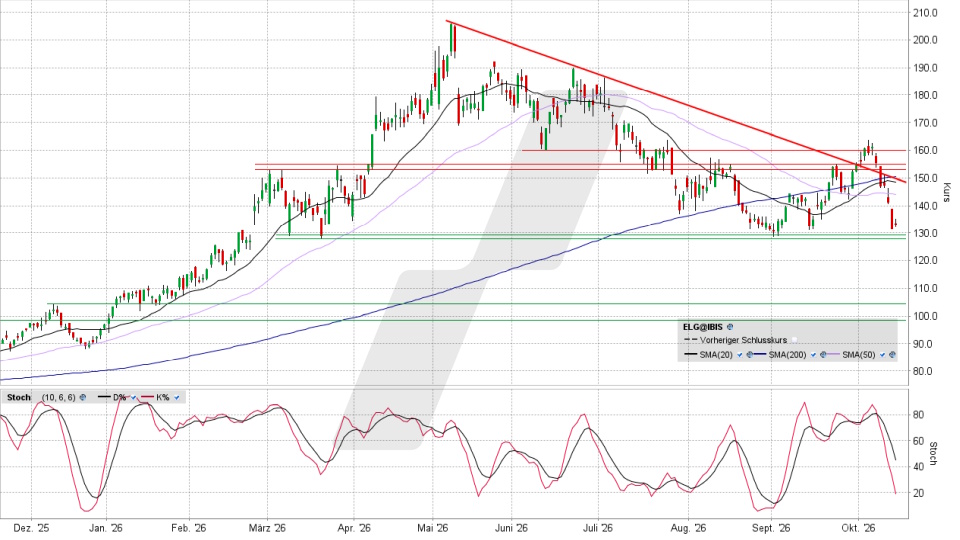Uncheck the SMA(20) visibility checkbox
The width and height of the screenshot is (960, 540).
[740, 354]
